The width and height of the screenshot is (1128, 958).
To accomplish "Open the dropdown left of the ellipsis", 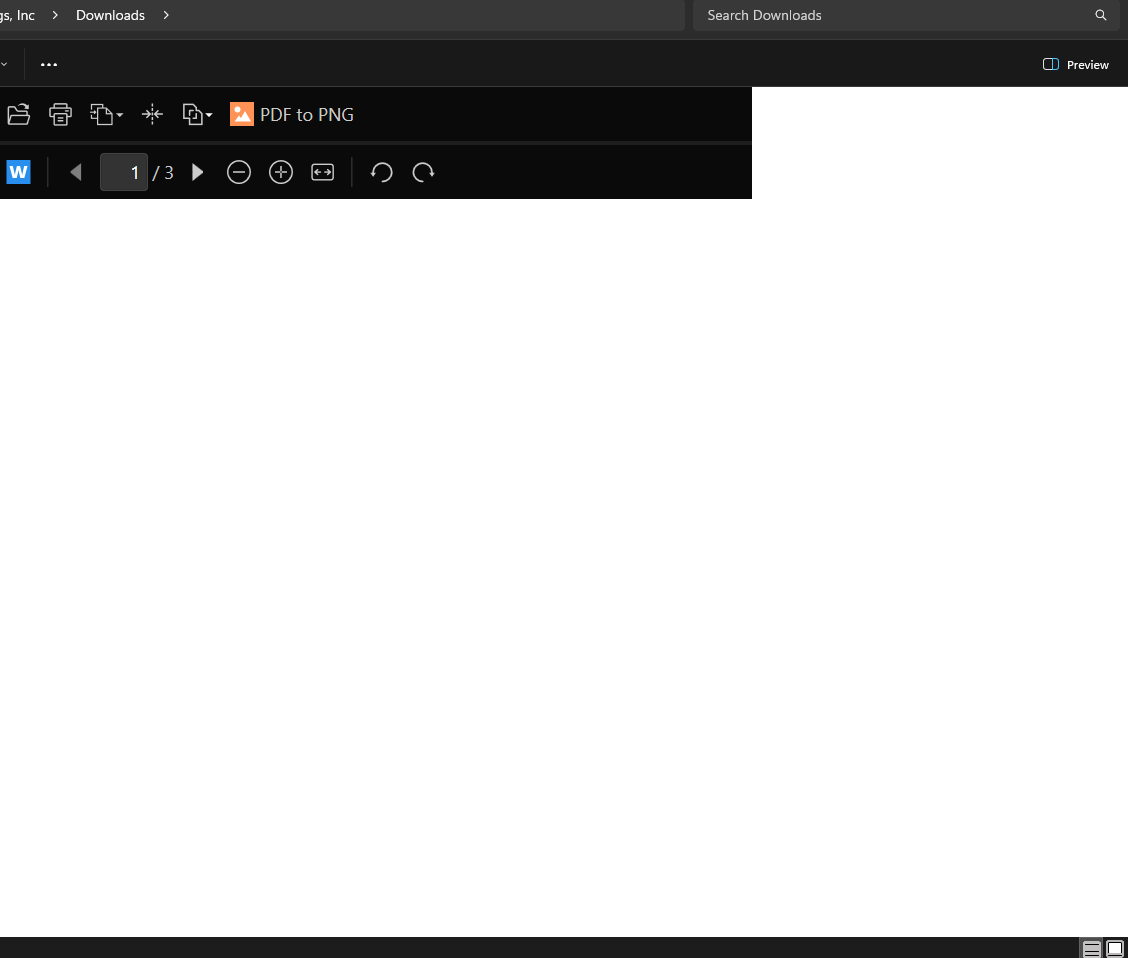I will click(4, 65).
